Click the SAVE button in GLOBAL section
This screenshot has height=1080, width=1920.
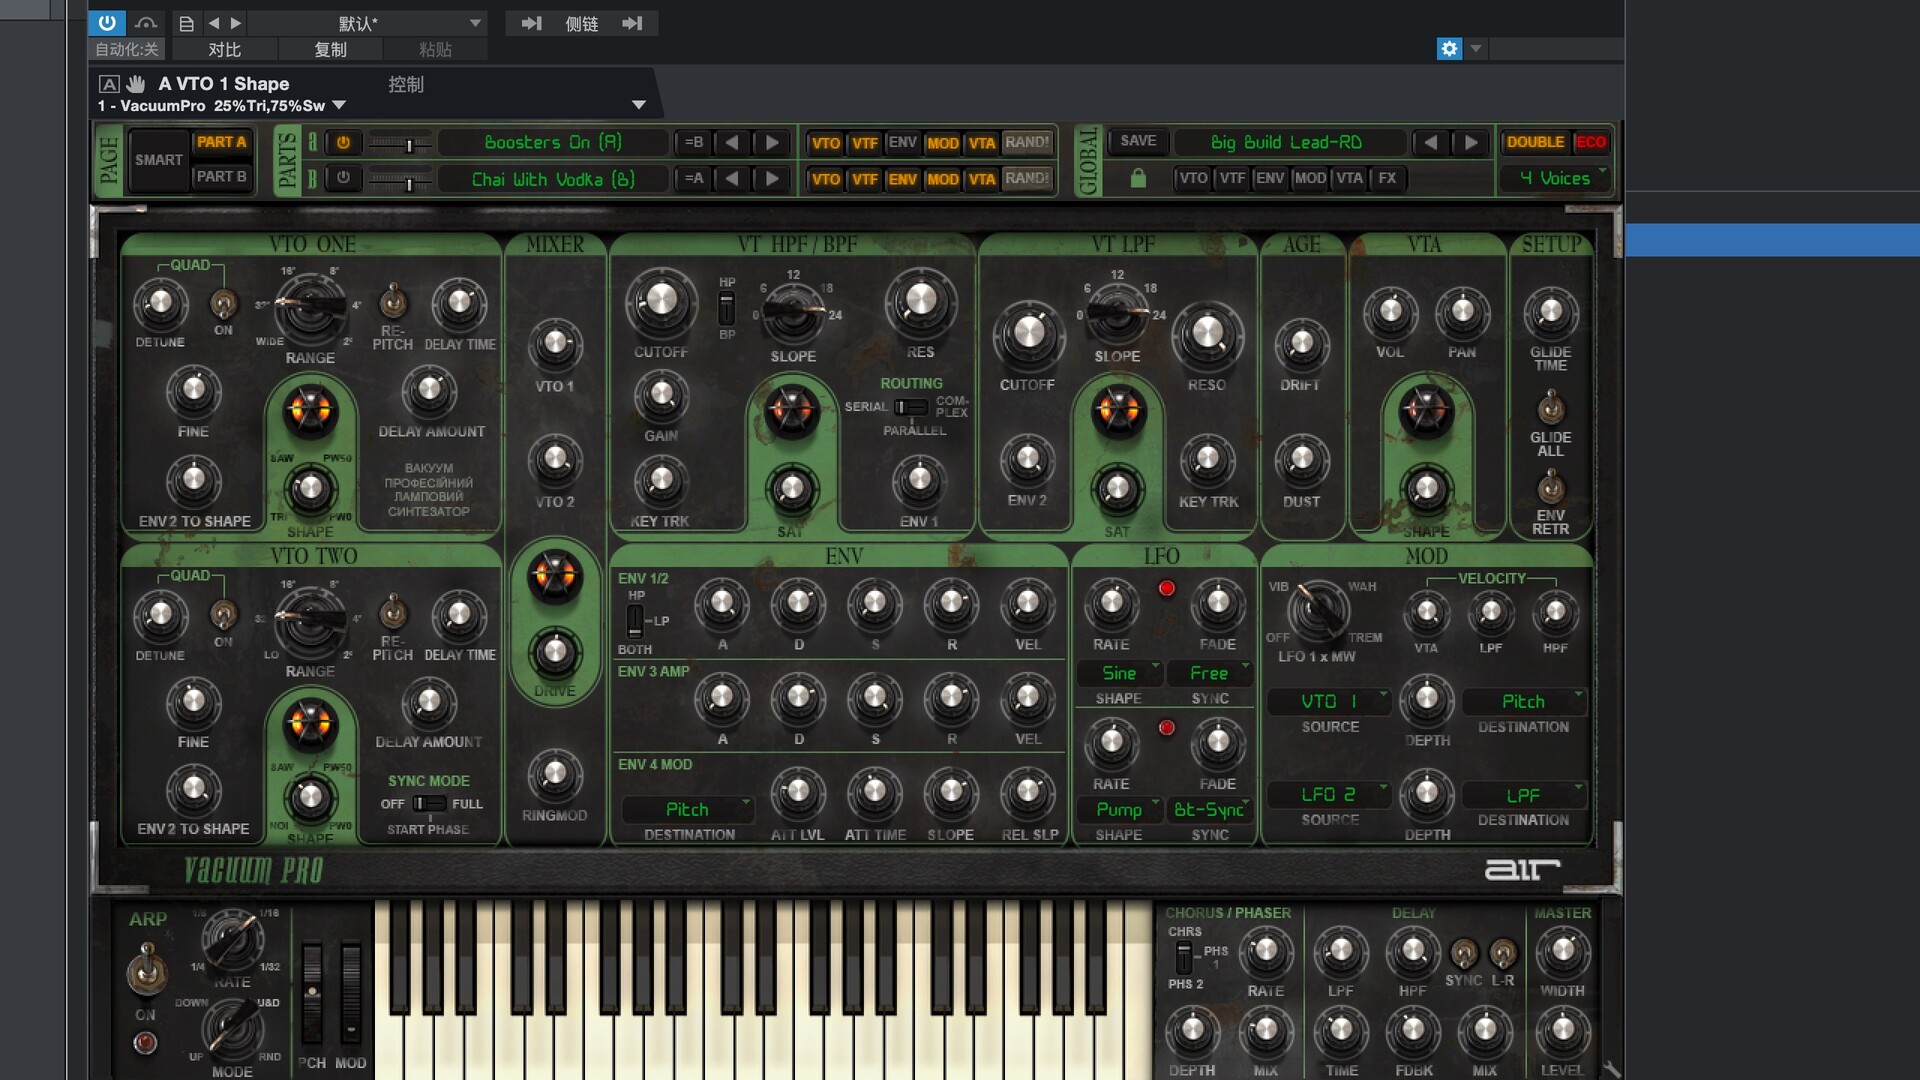(1136, 141)
